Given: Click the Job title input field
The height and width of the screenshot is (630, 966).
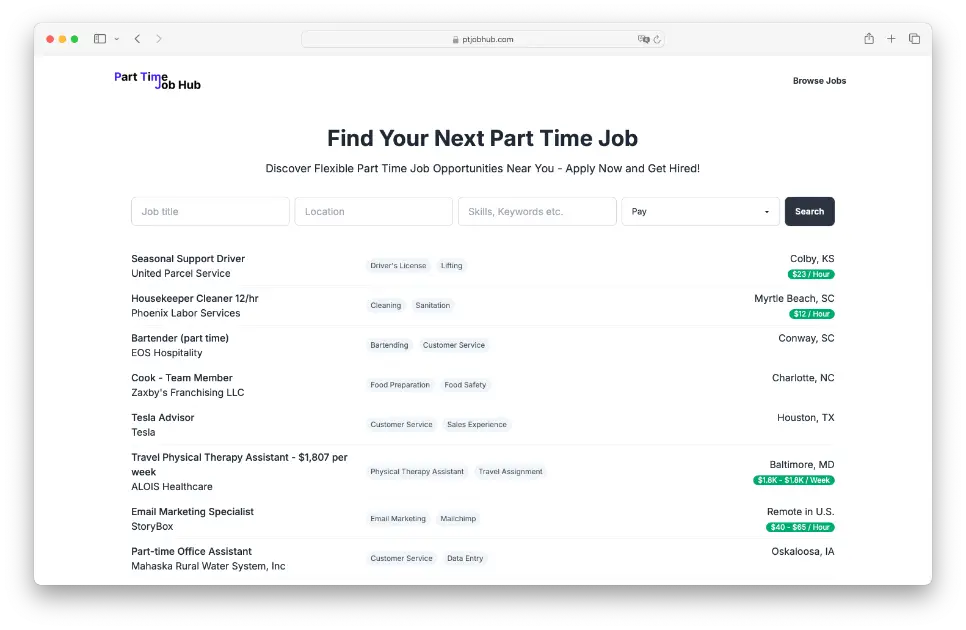Looking at the screenshot, I should tap(210, 211).
